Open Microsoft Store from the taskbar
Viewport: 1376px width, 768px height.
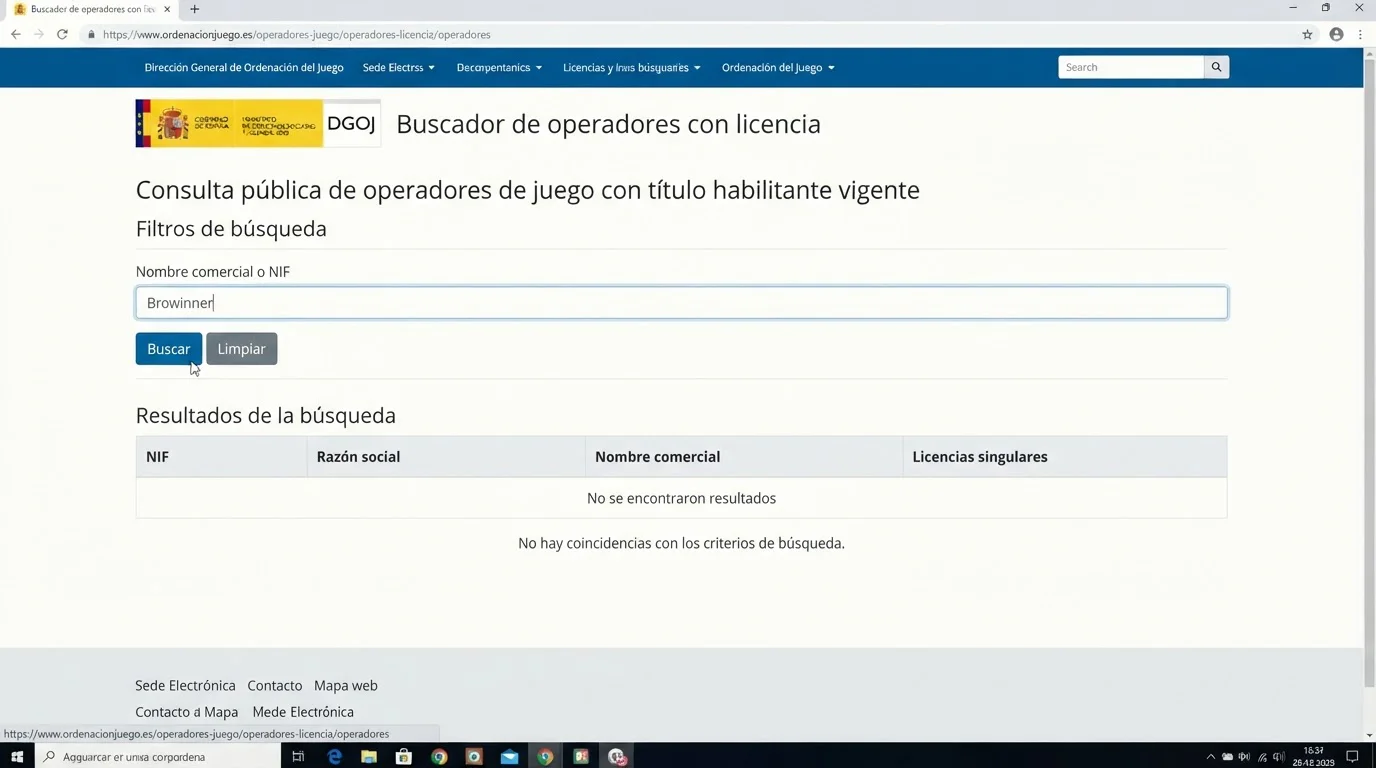(x=404, y=757)
